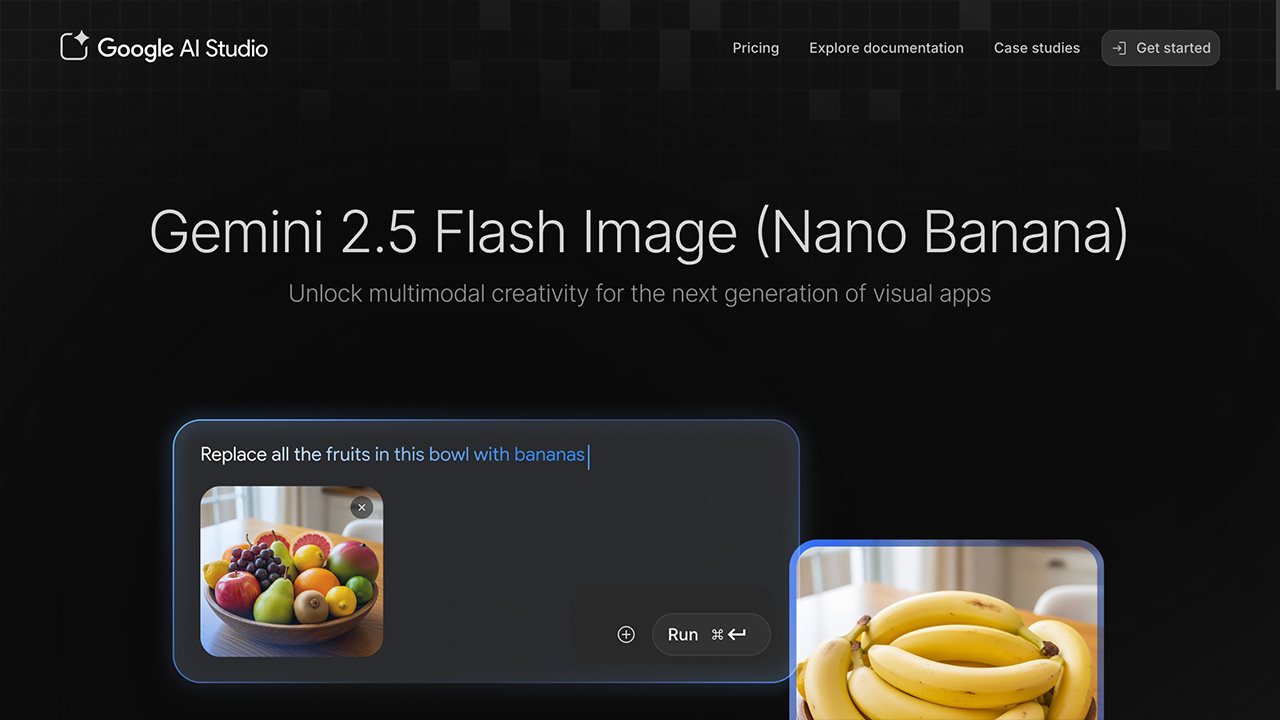Viewport: 1280px width, 720px height.
Task: Click the blue highlighted word bananas
Action: [549, 455]
